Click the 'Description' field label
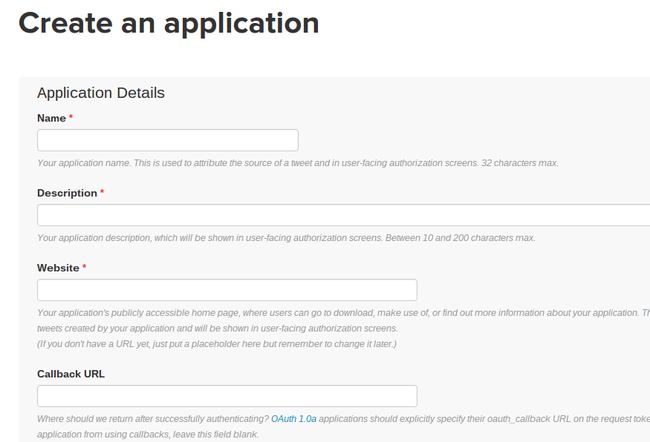This screenshot has width=650, height=442. [x=67, y=193]
